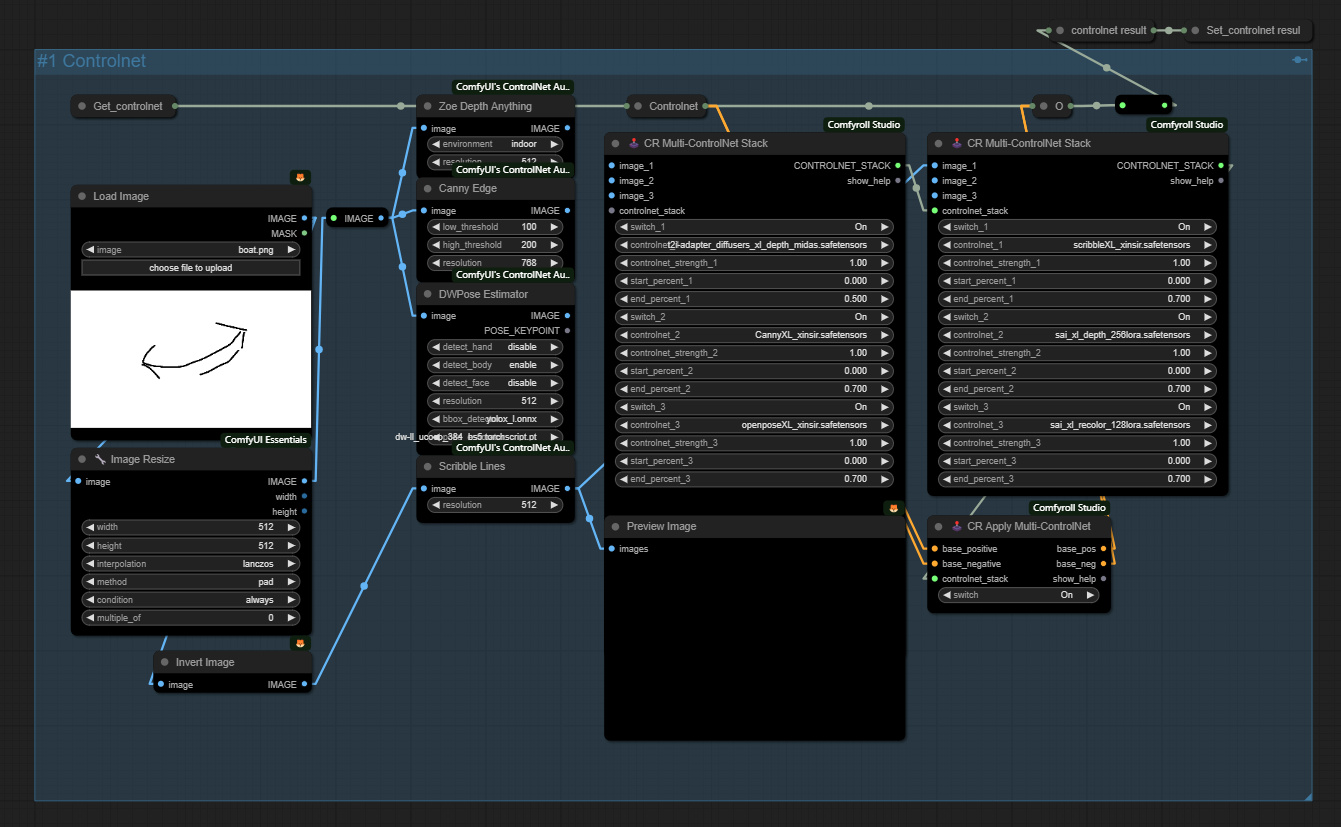Click the fox badge on the Load Image node
Screen dimensions: 1341x827
300,176
